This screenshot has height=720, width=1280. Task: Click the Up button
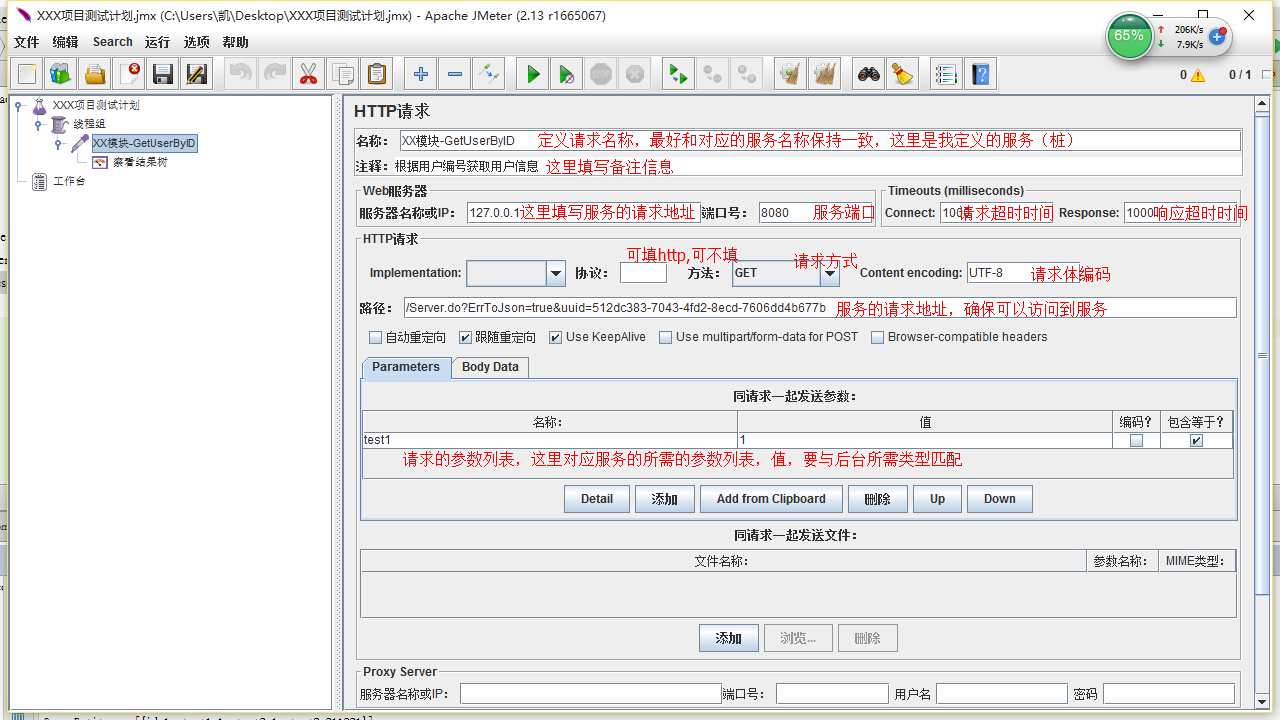click(x=937, y=499)
